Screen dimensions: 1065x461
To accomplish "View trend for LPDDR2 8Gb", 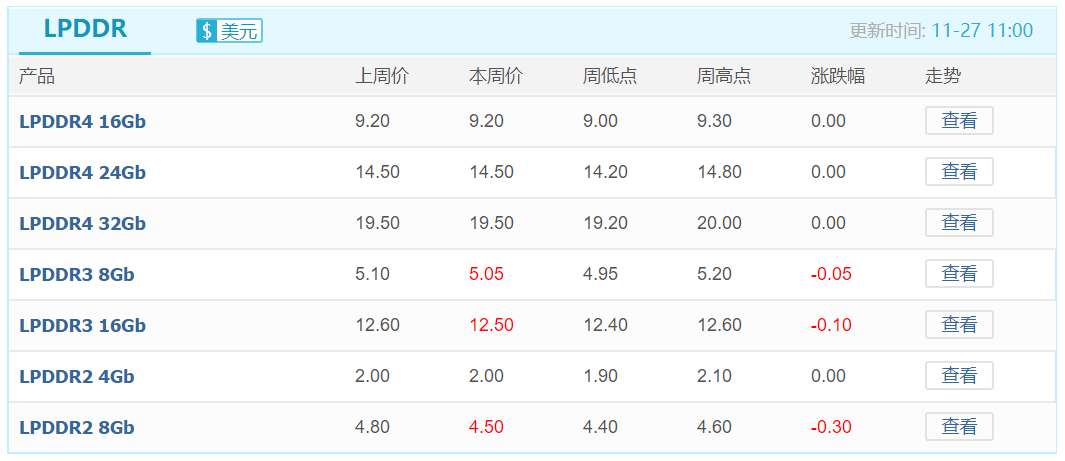I will [959, 426].
